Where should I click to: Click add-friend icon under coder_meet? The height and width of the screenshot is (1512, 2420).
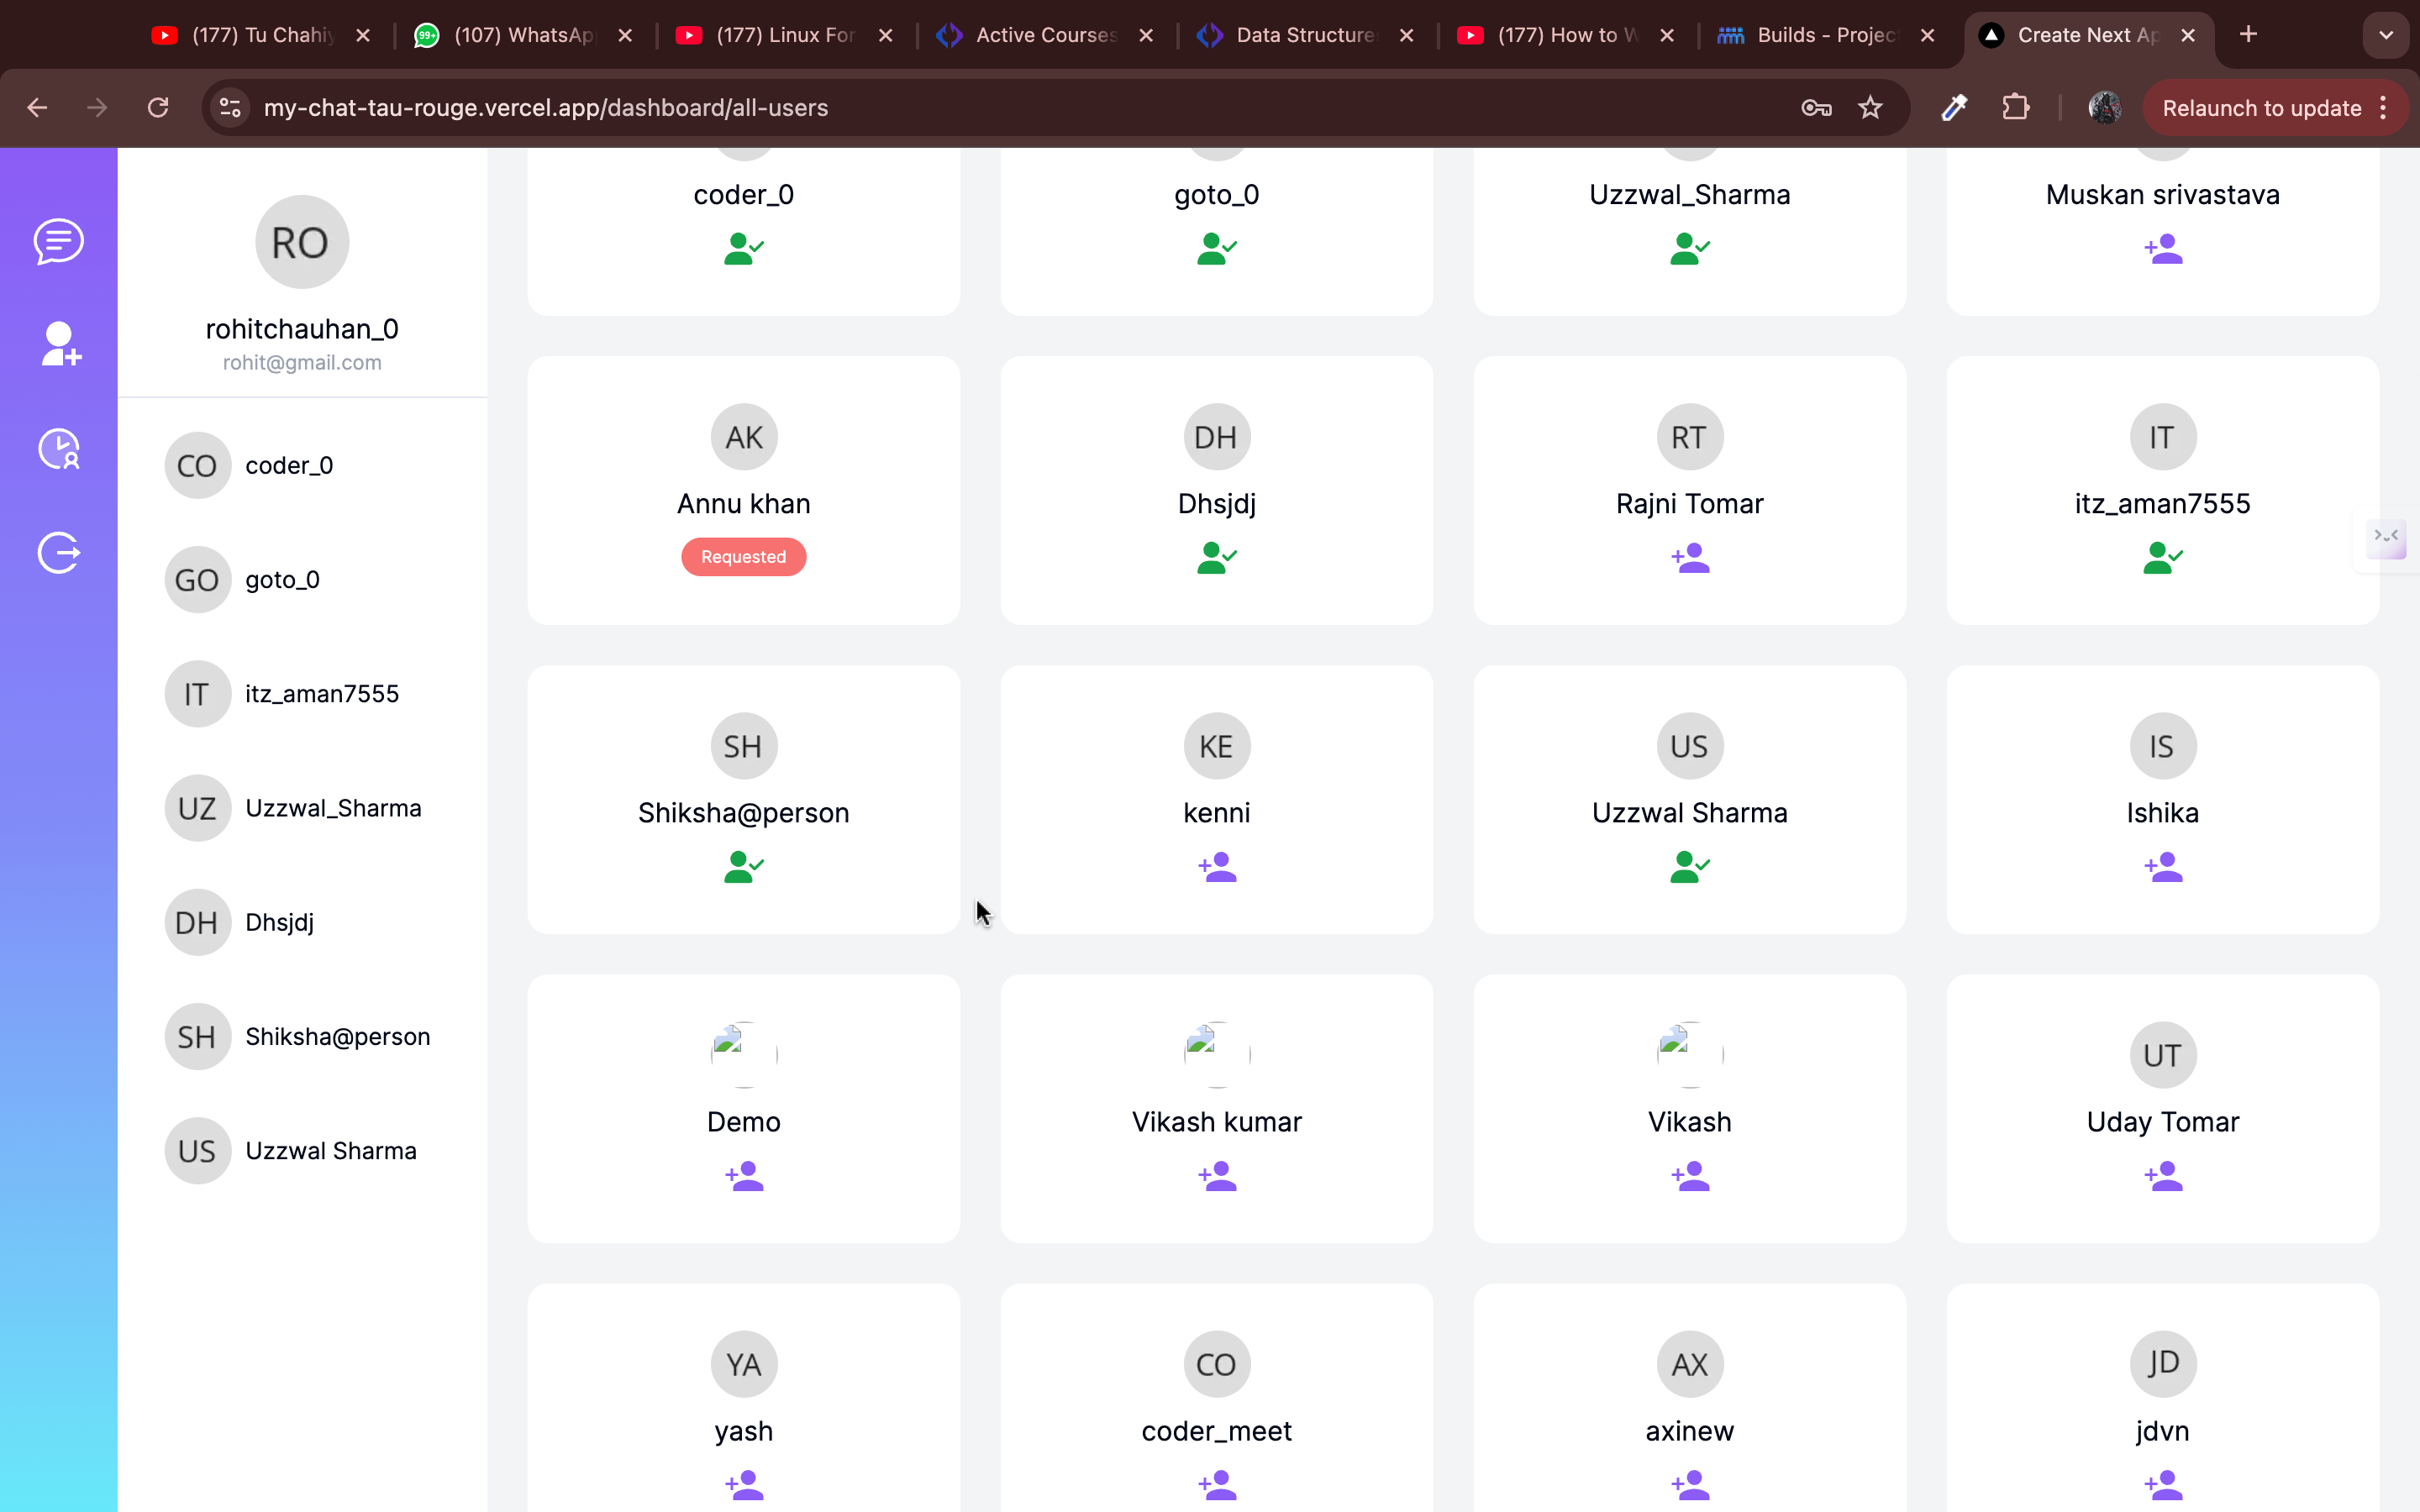click(x=1217, y=1484)
